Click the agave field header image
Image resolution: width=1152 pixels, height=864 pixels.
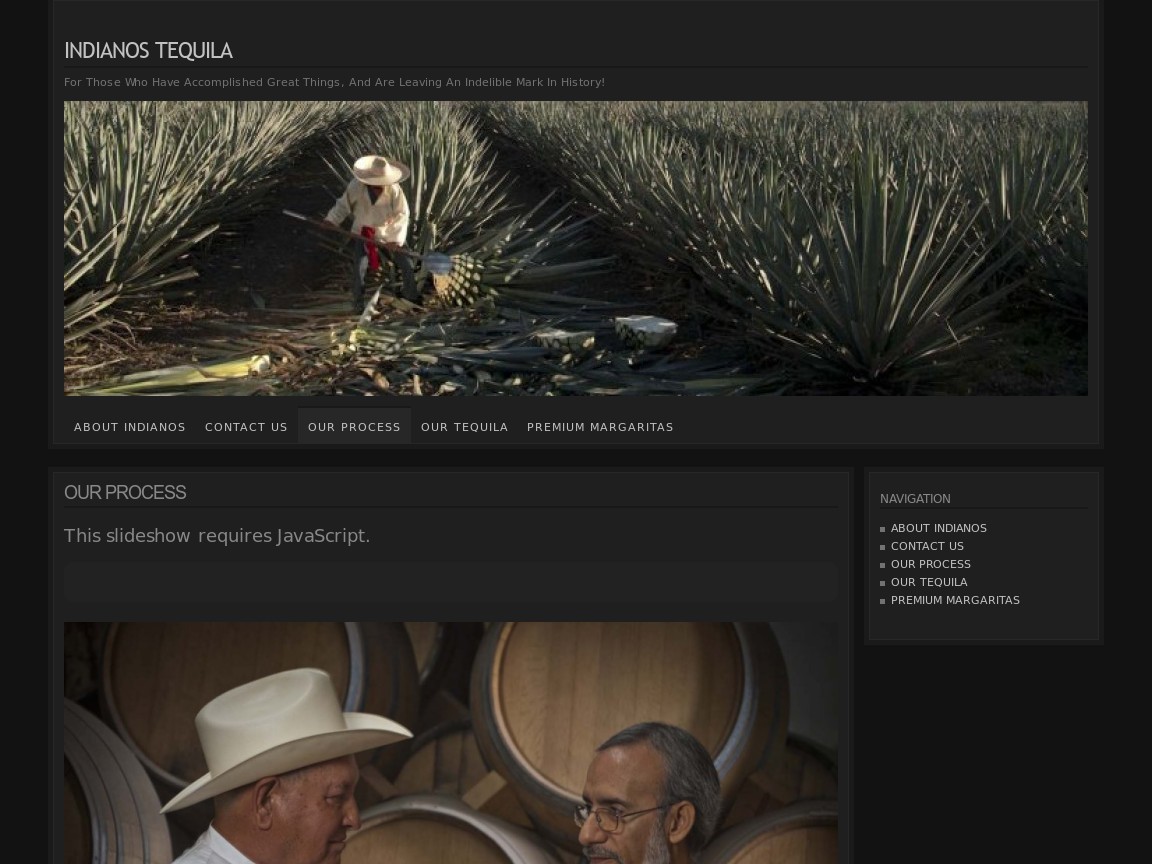(576, 248)
